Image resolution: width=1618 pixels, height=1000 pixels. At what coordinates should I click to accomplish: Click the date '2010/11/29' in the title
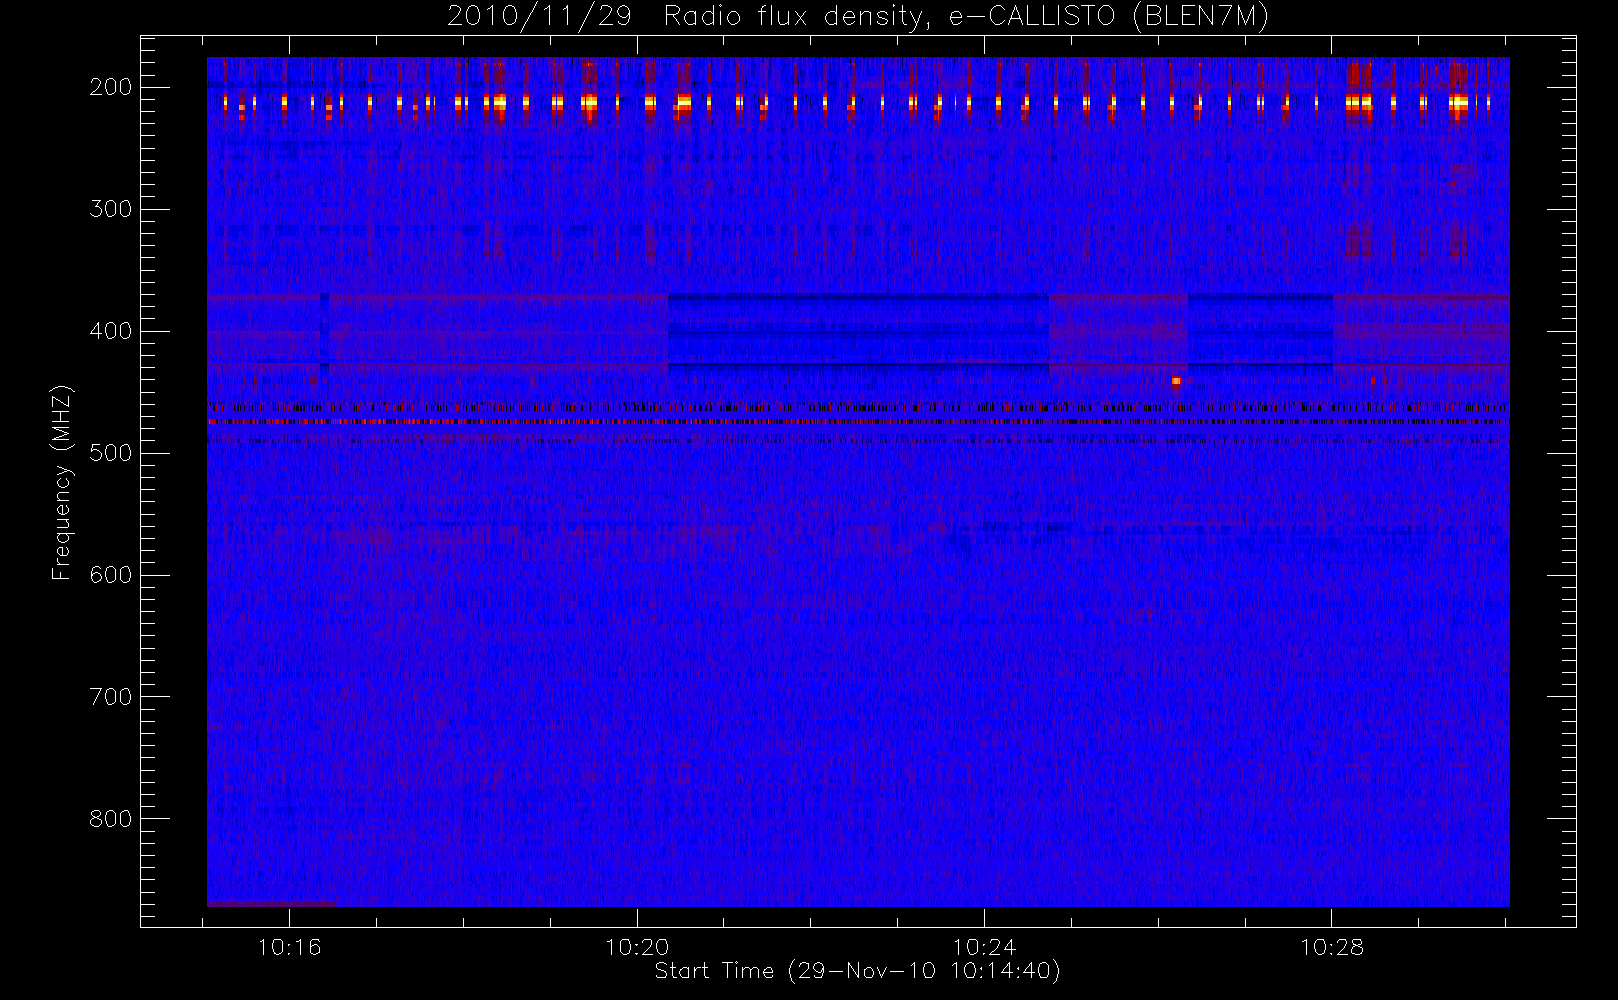pos(539,16)
